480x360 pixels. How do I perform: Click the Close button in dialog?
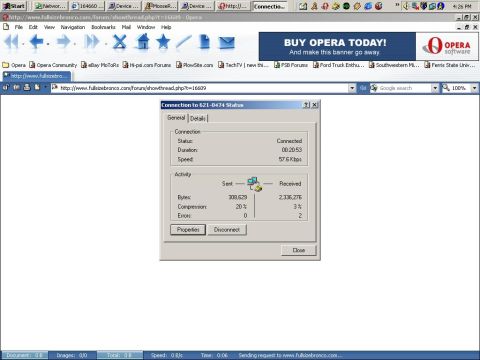298,250
